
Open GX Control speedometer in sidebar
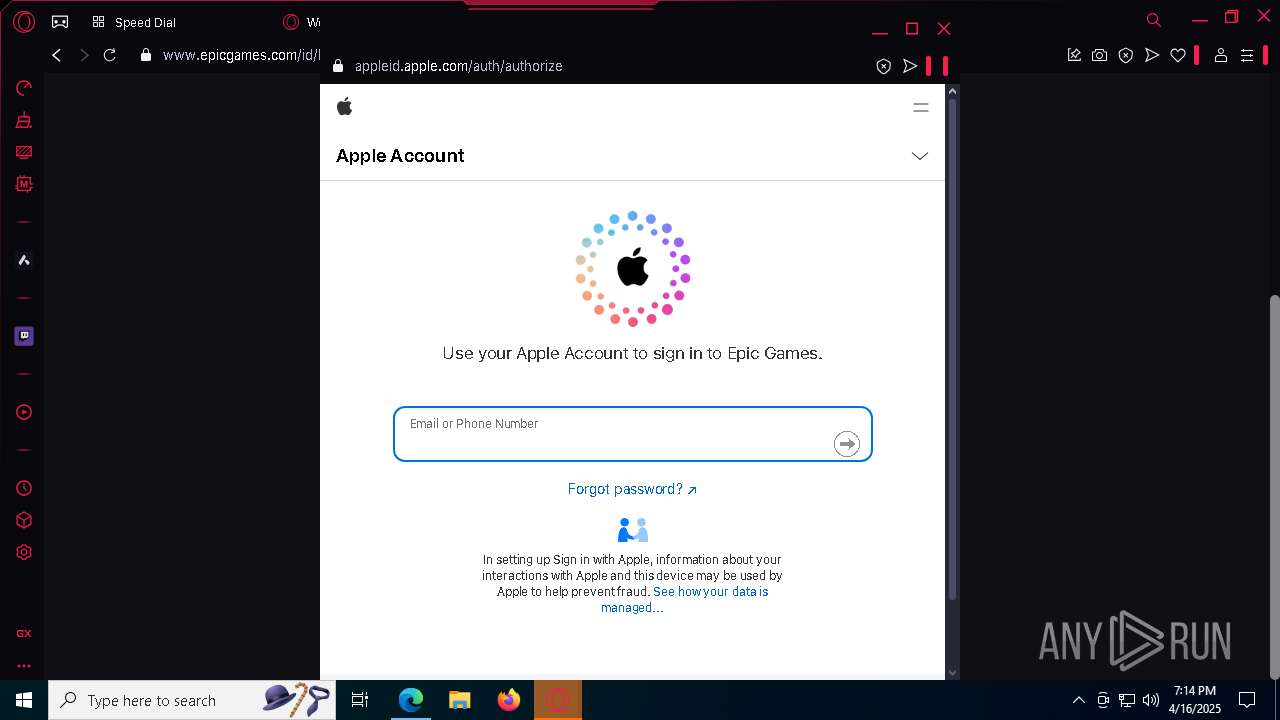(24, 88)
